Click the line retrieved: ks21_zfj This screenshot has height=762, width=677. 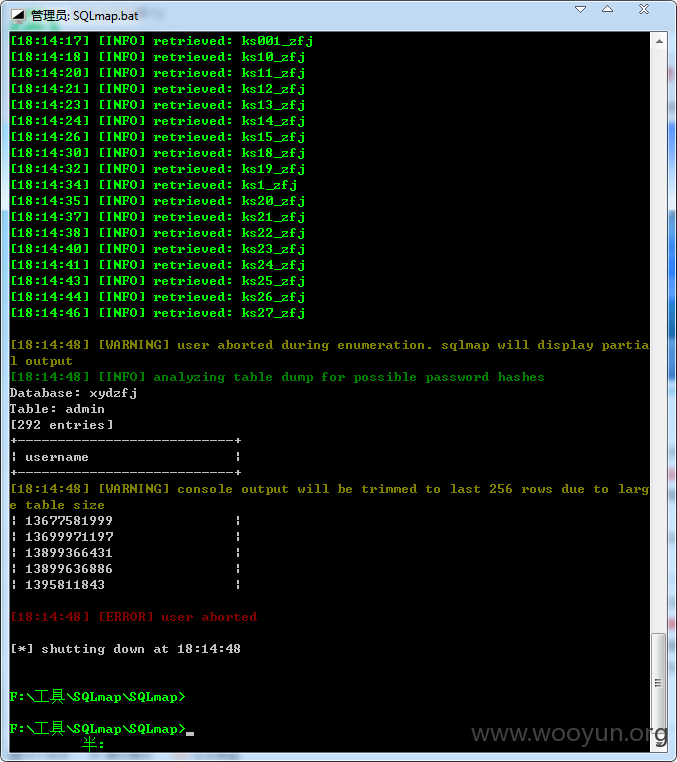(x=157, y=217)
